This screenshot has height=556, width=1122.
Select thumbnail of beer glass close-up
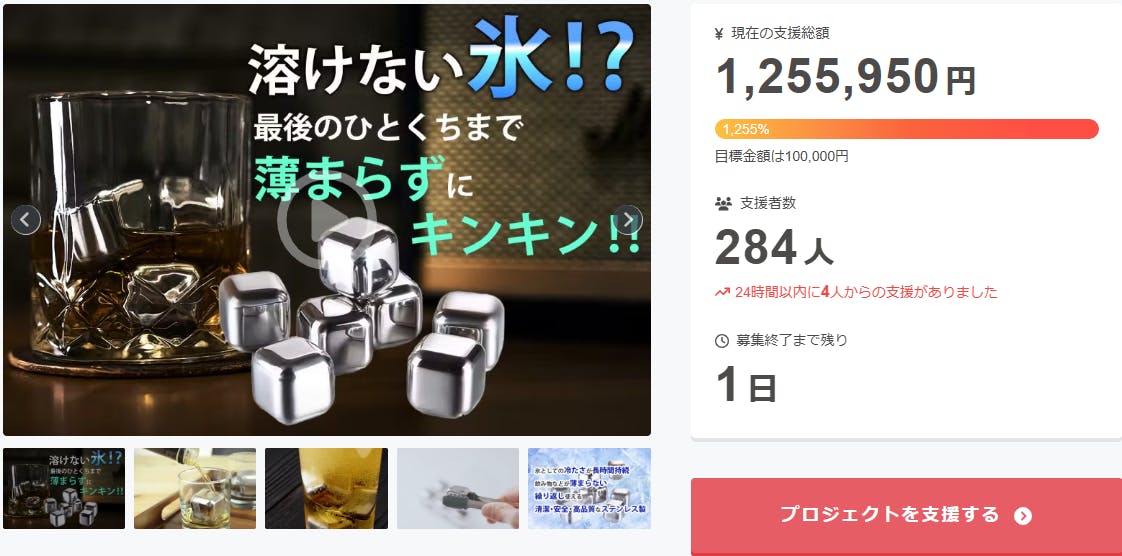coord(326,488)
